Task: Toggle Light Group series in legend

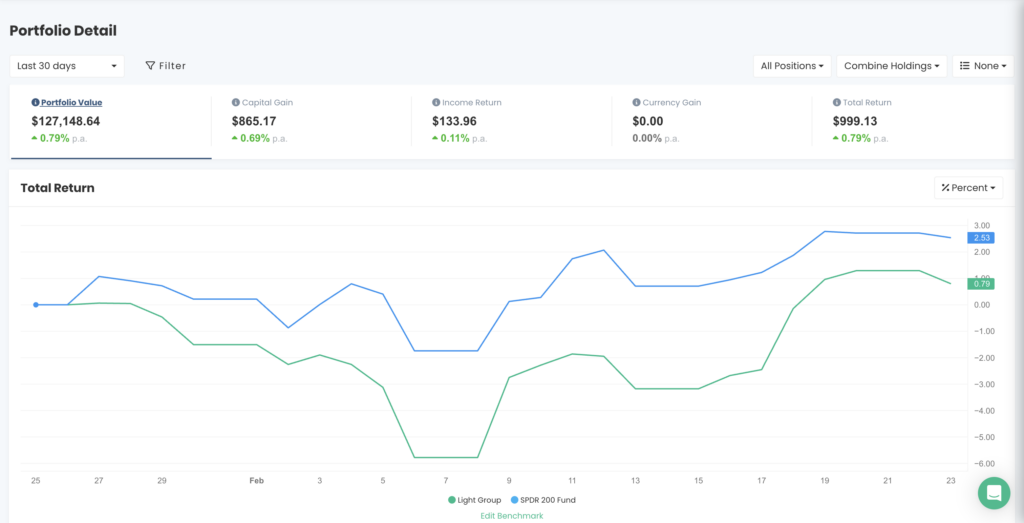Action: pos(475,500)
